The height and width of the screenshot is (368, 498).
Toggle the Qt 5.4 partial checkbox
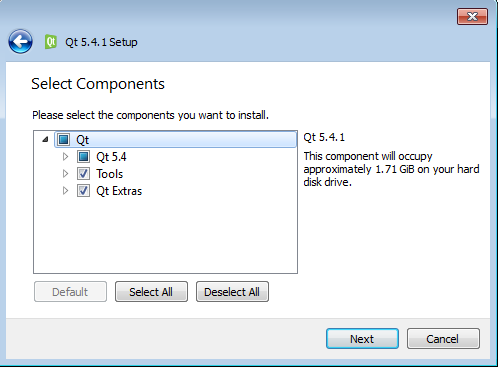(x=83, y=157)
